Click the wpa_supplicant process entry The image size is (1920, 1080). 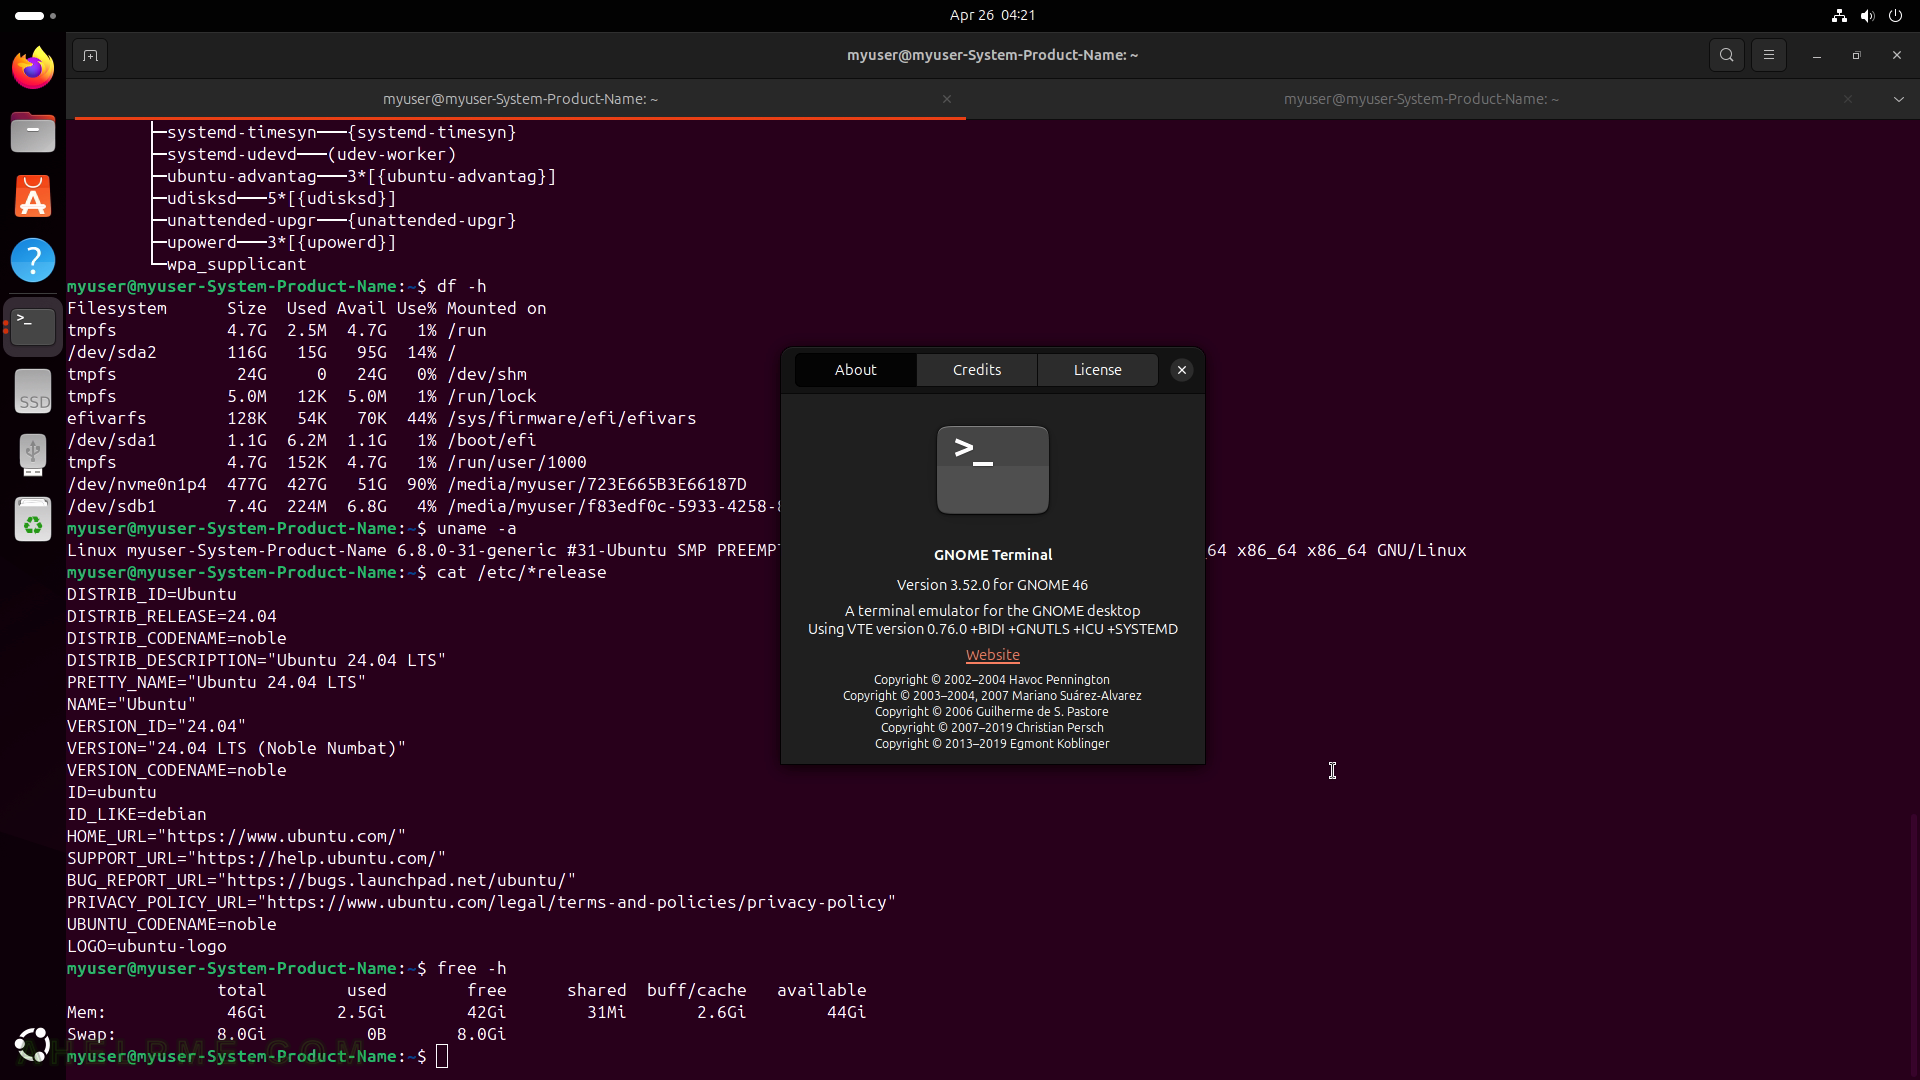237,264
